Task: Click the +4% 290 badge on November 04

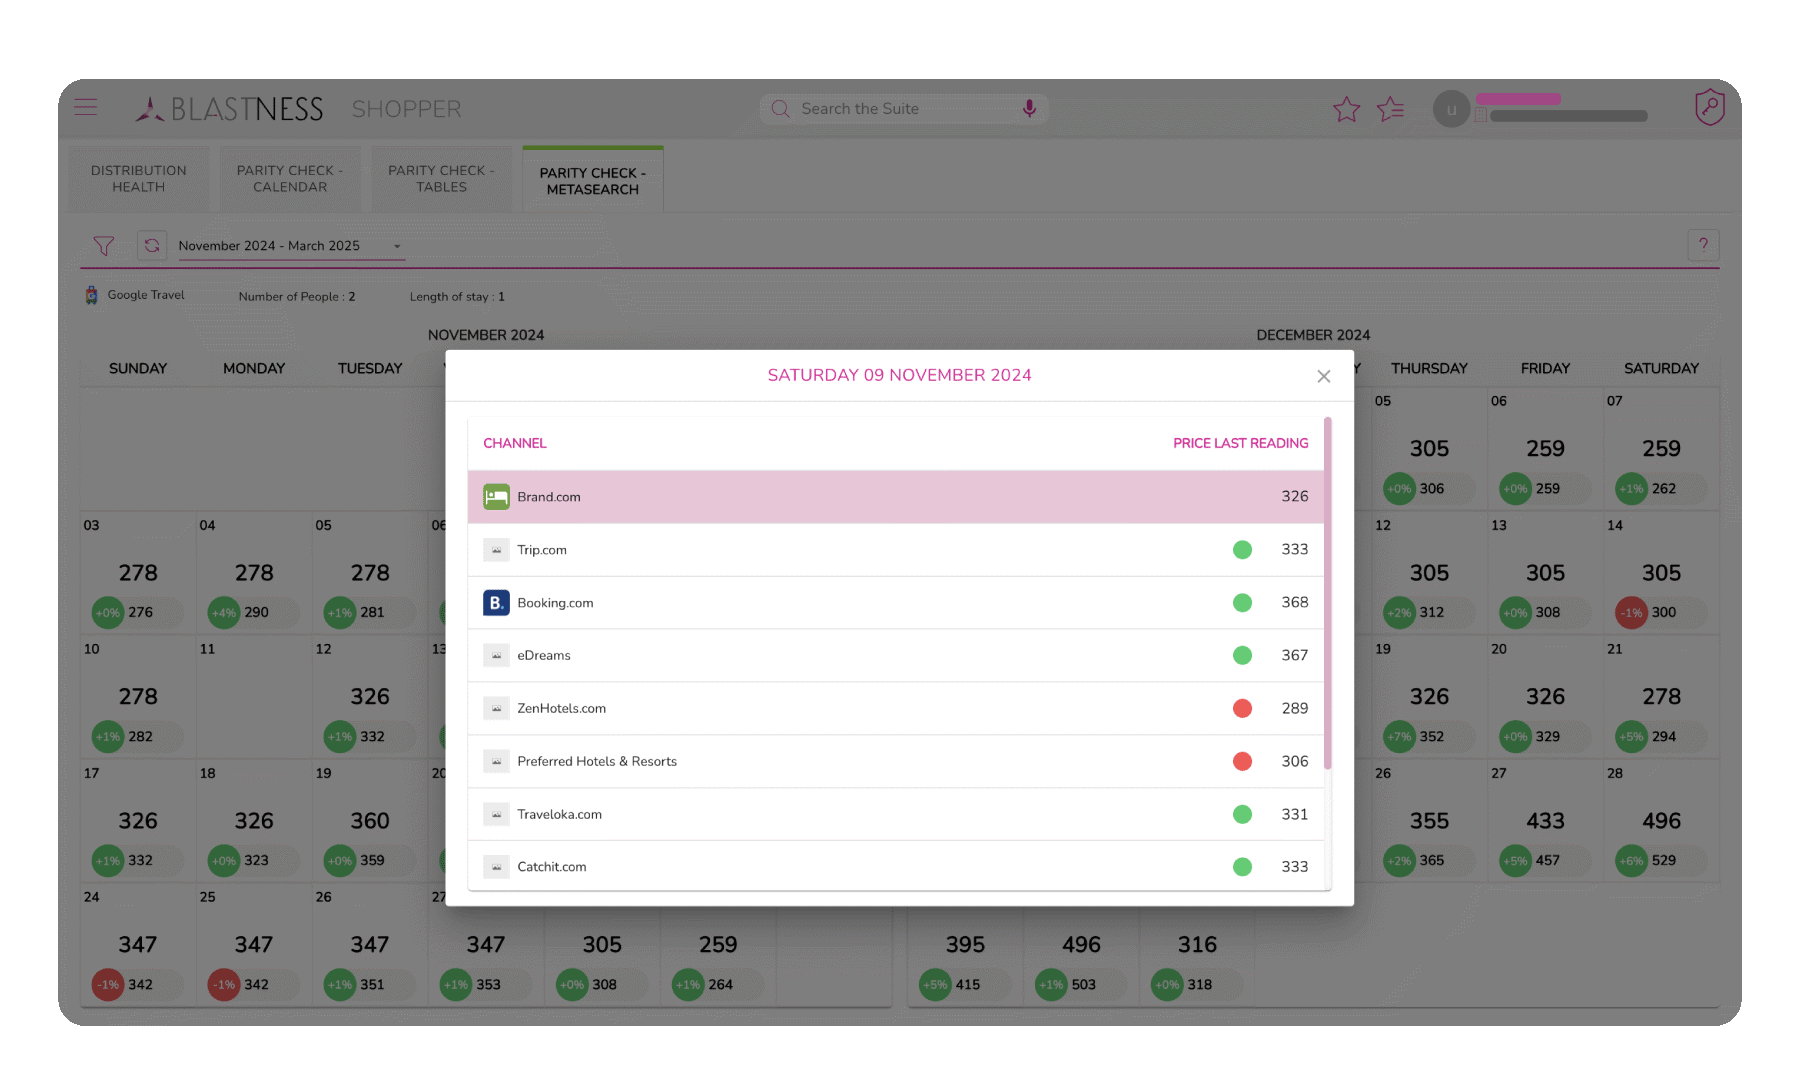Action: point(254,613)
